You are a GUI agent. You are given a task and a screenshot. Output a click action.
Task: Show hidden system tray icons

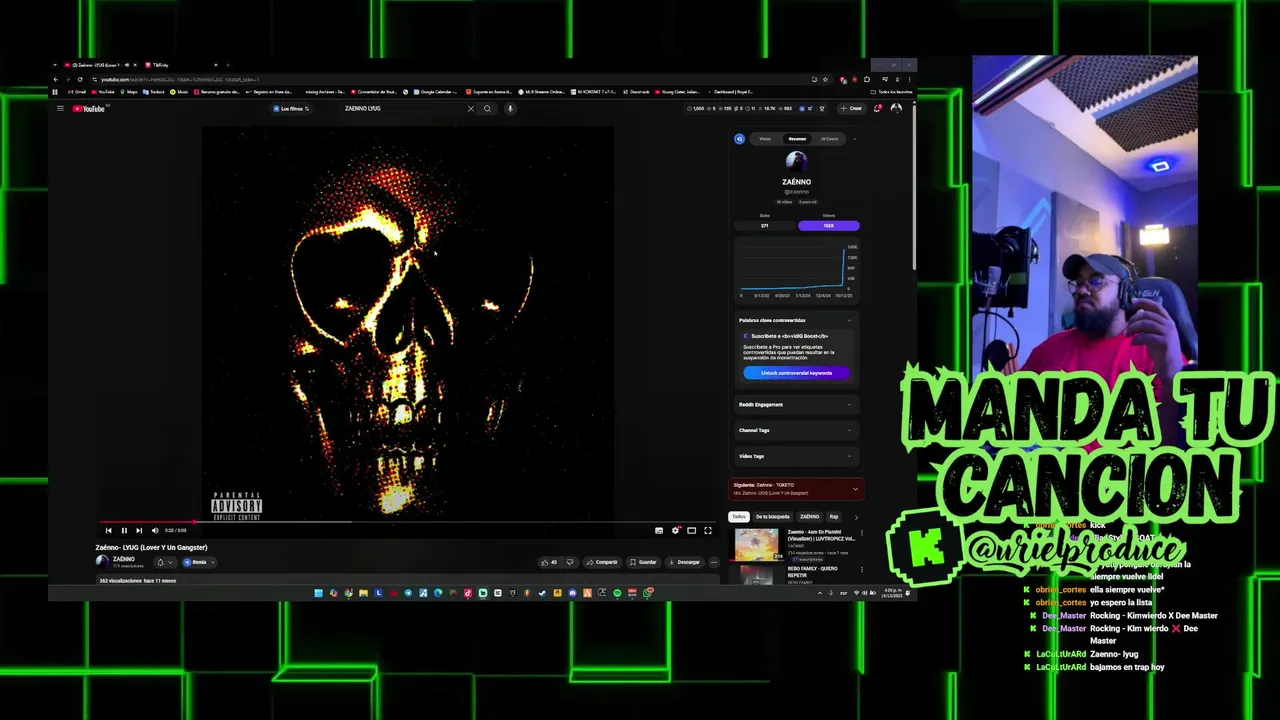coord(820,593)
